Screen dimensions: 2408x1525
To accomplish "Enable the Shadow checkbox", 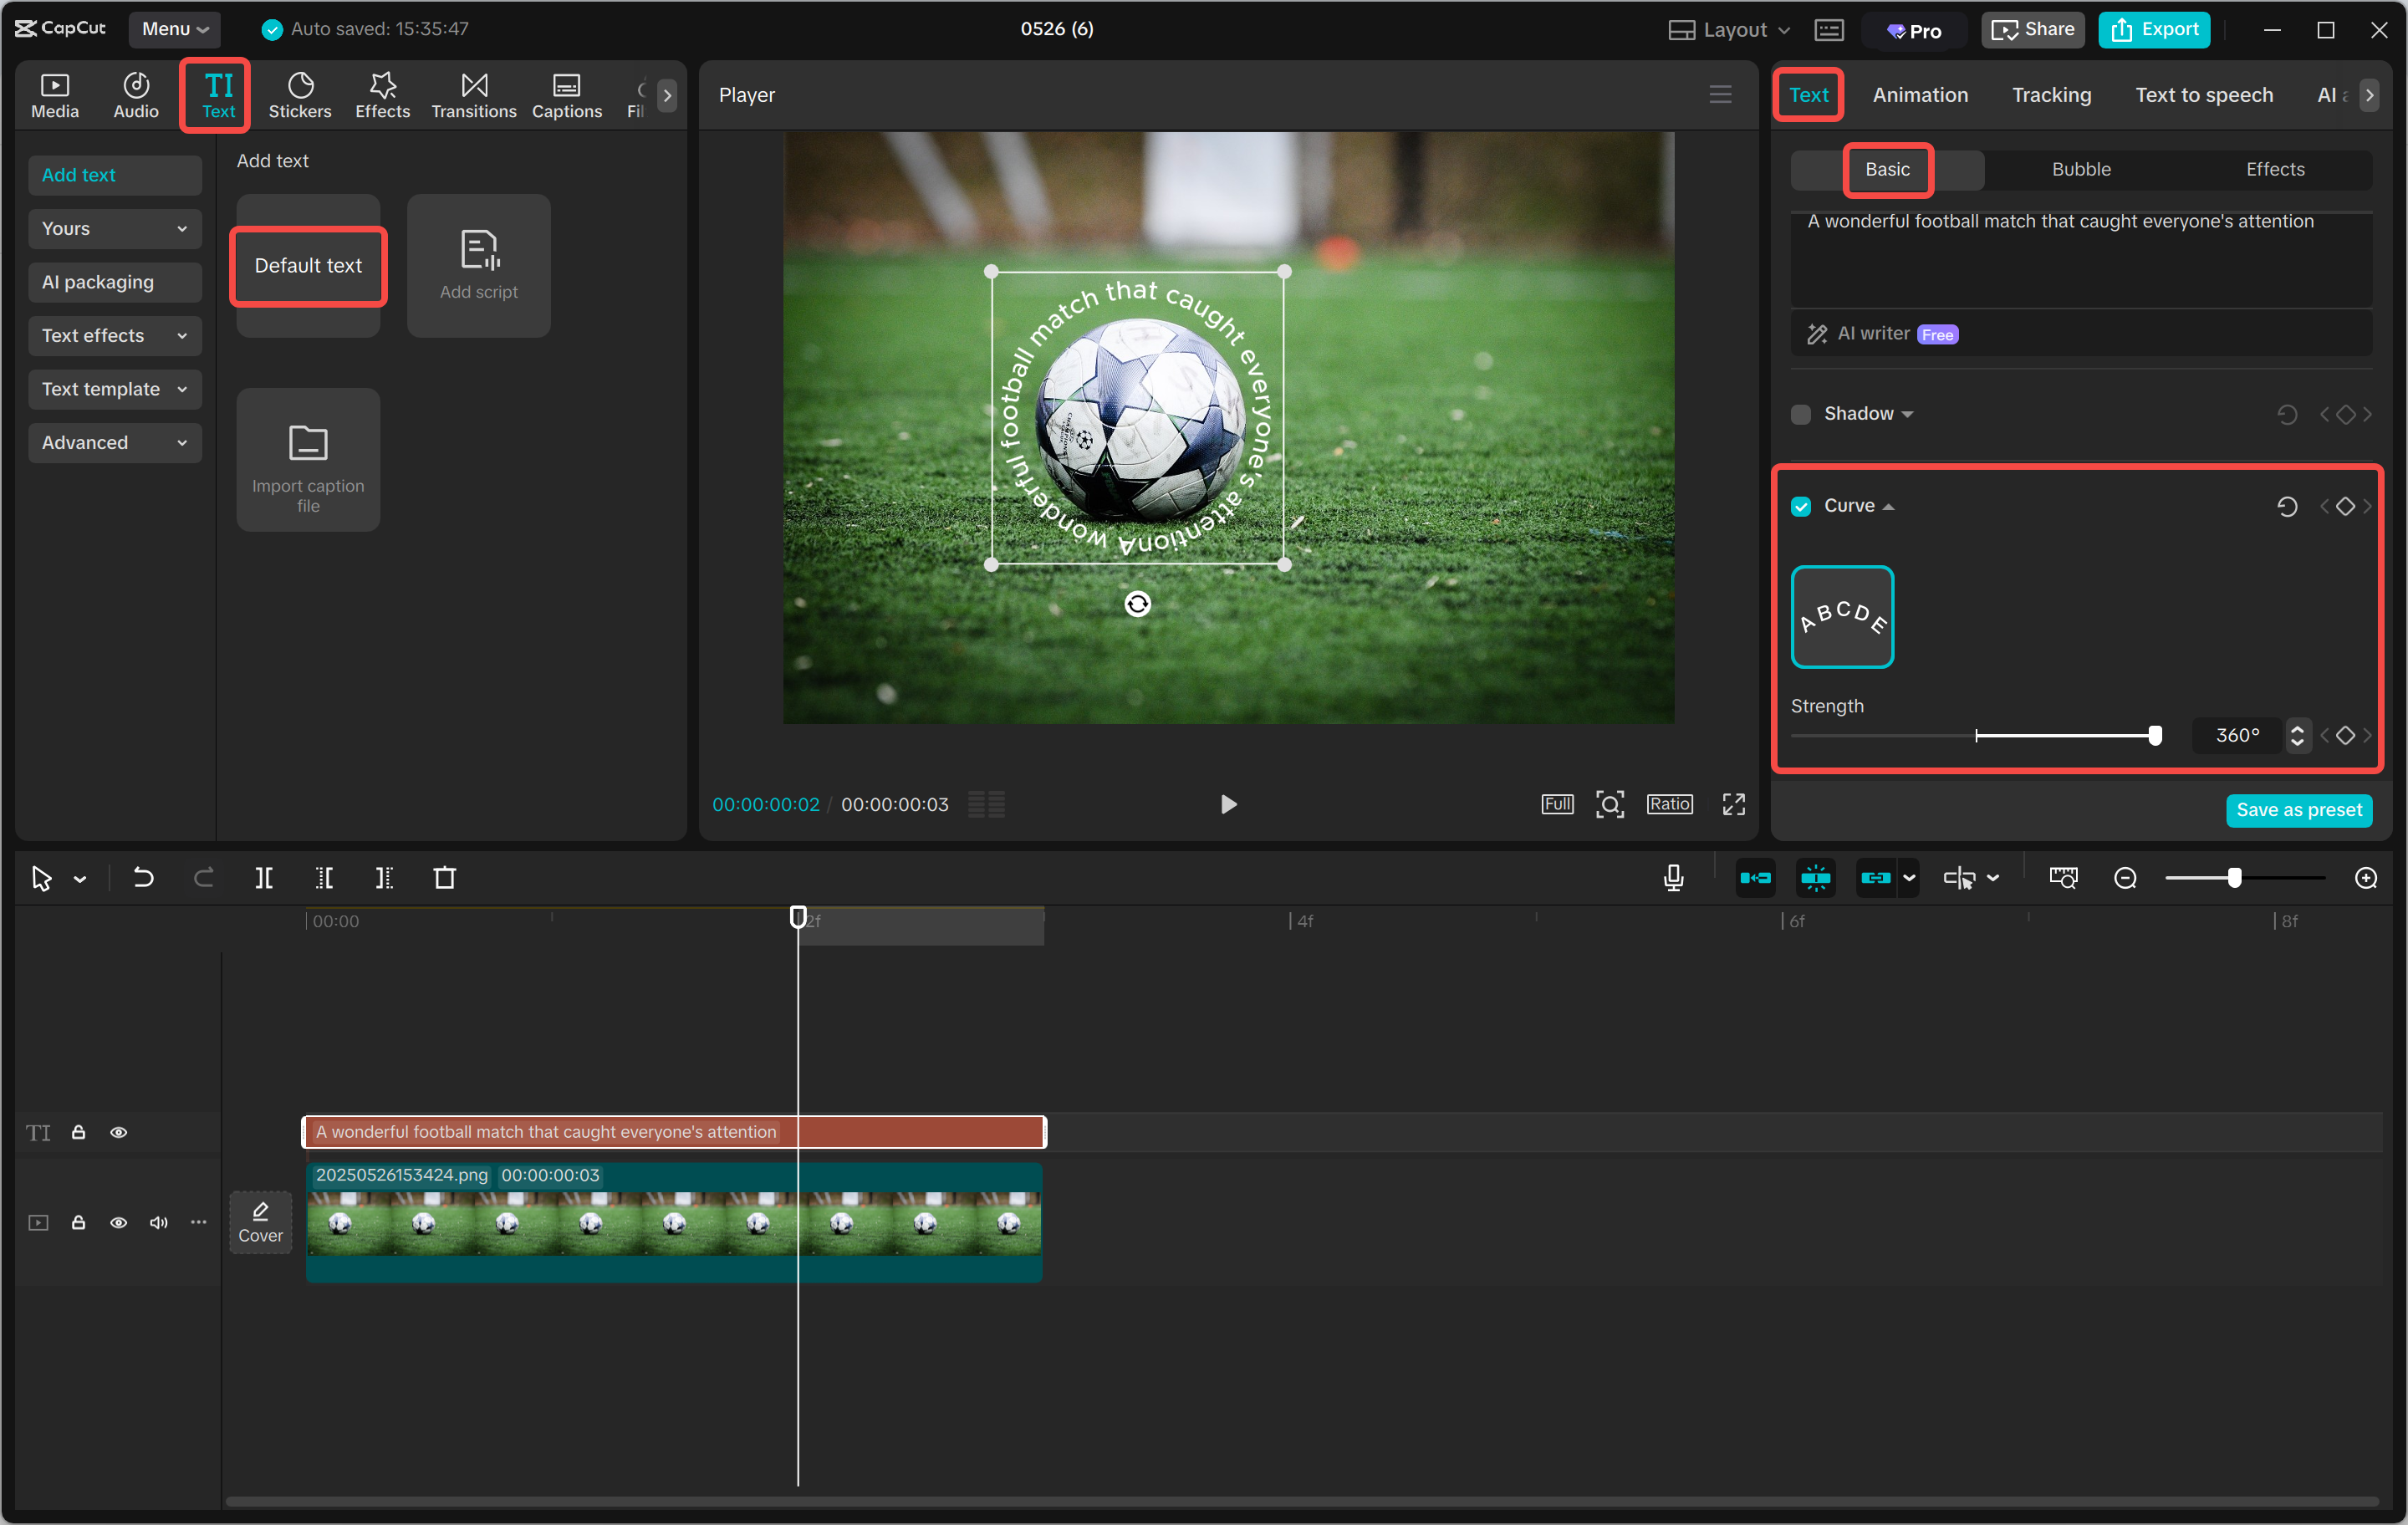I will [1800, 413].
